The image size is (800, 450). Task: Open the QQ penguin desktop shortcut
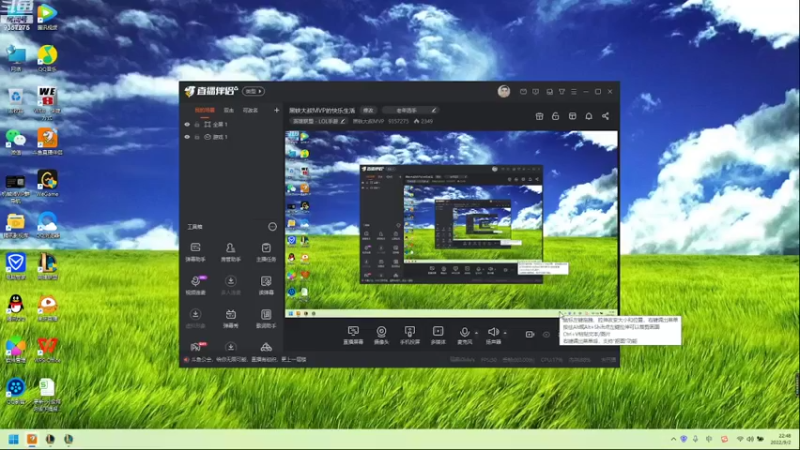pyautogui.click(x=16, y=307)
